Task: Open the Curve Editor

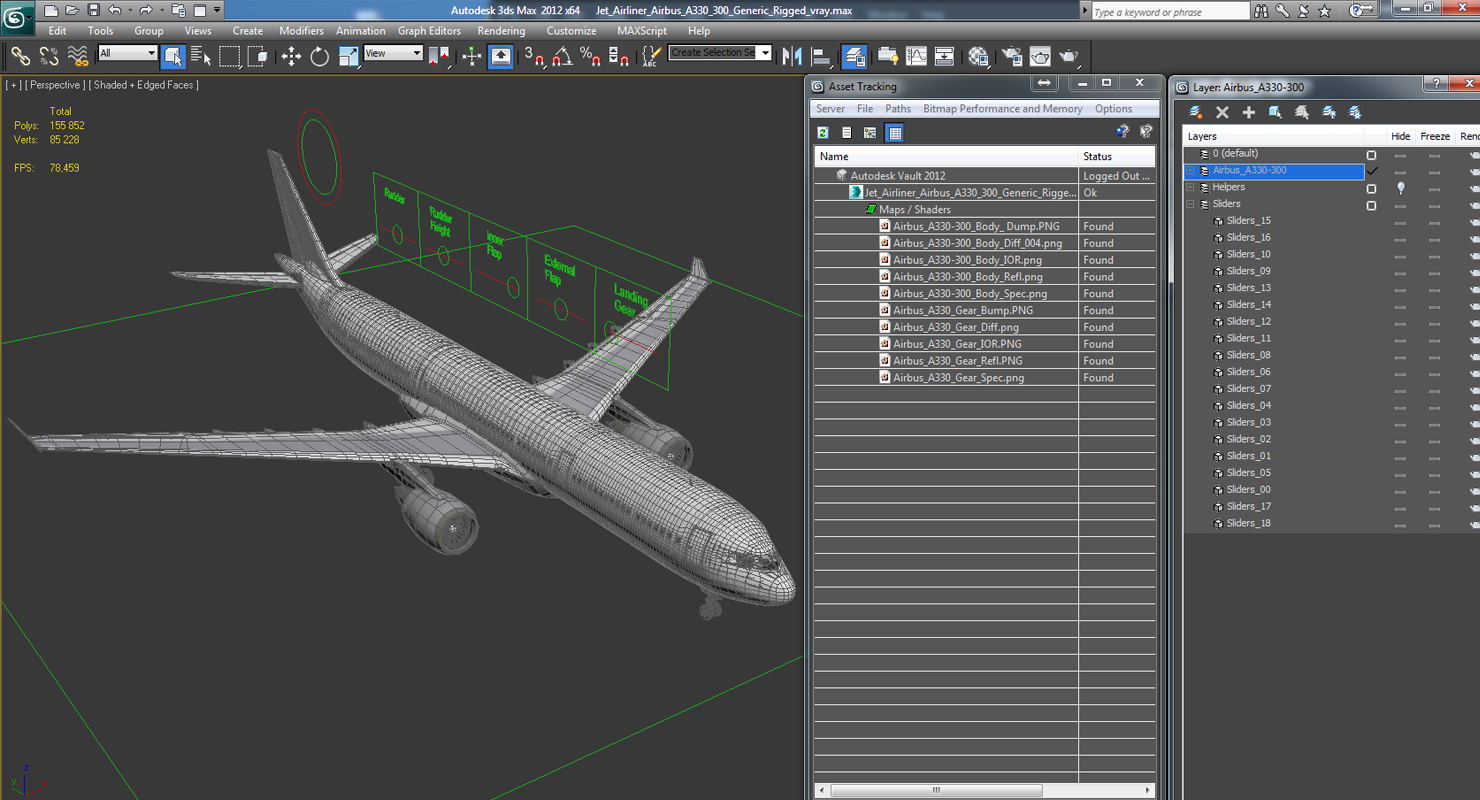Action: [x=916, y=56]
